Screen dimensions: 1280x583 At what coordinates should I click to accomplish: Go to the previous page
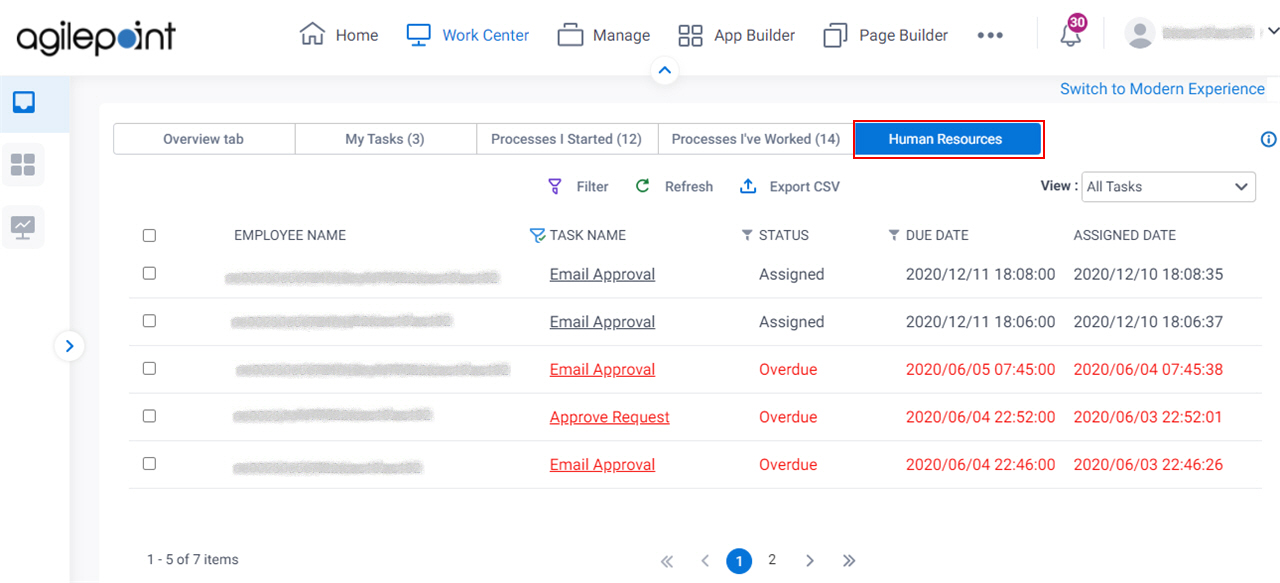(705, 562)
